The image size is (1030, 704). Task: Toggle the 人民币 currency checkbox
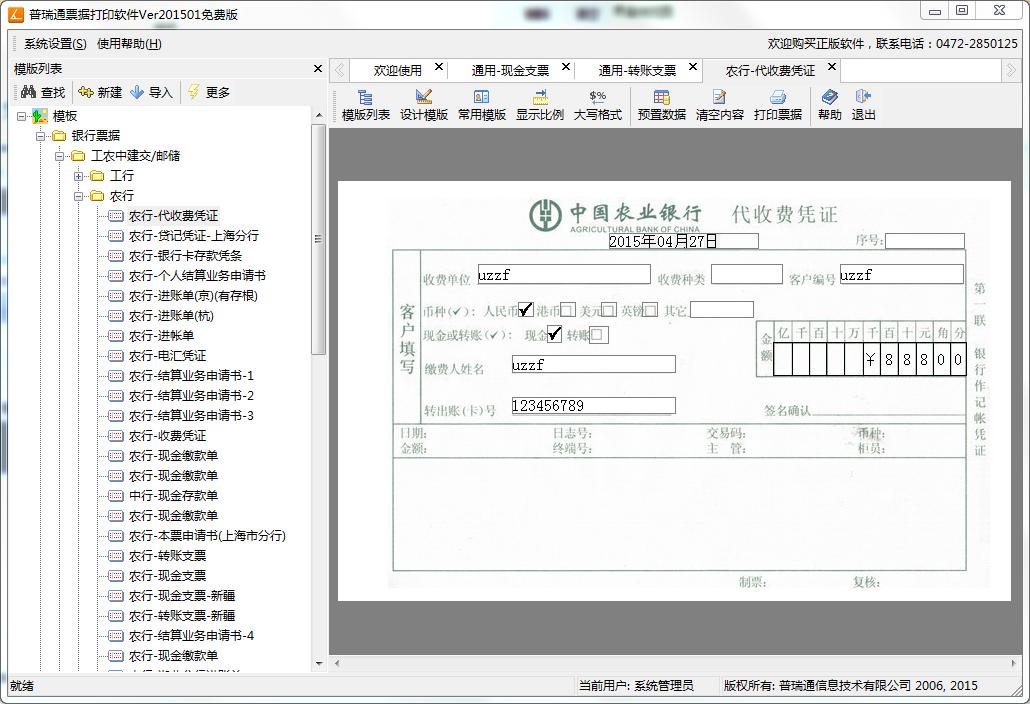point(526,309)
